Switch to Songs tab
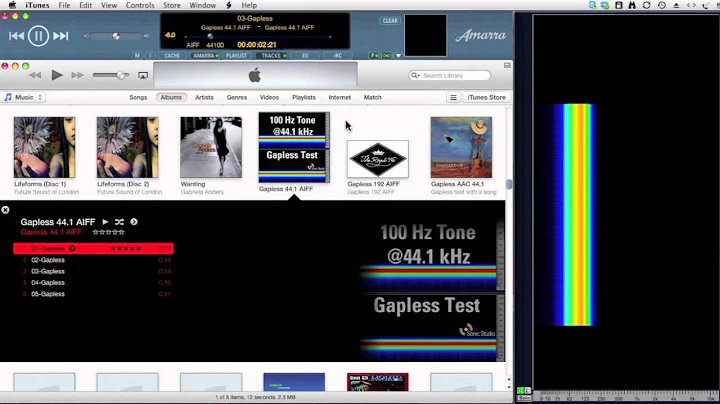 [x=138, y=97]
